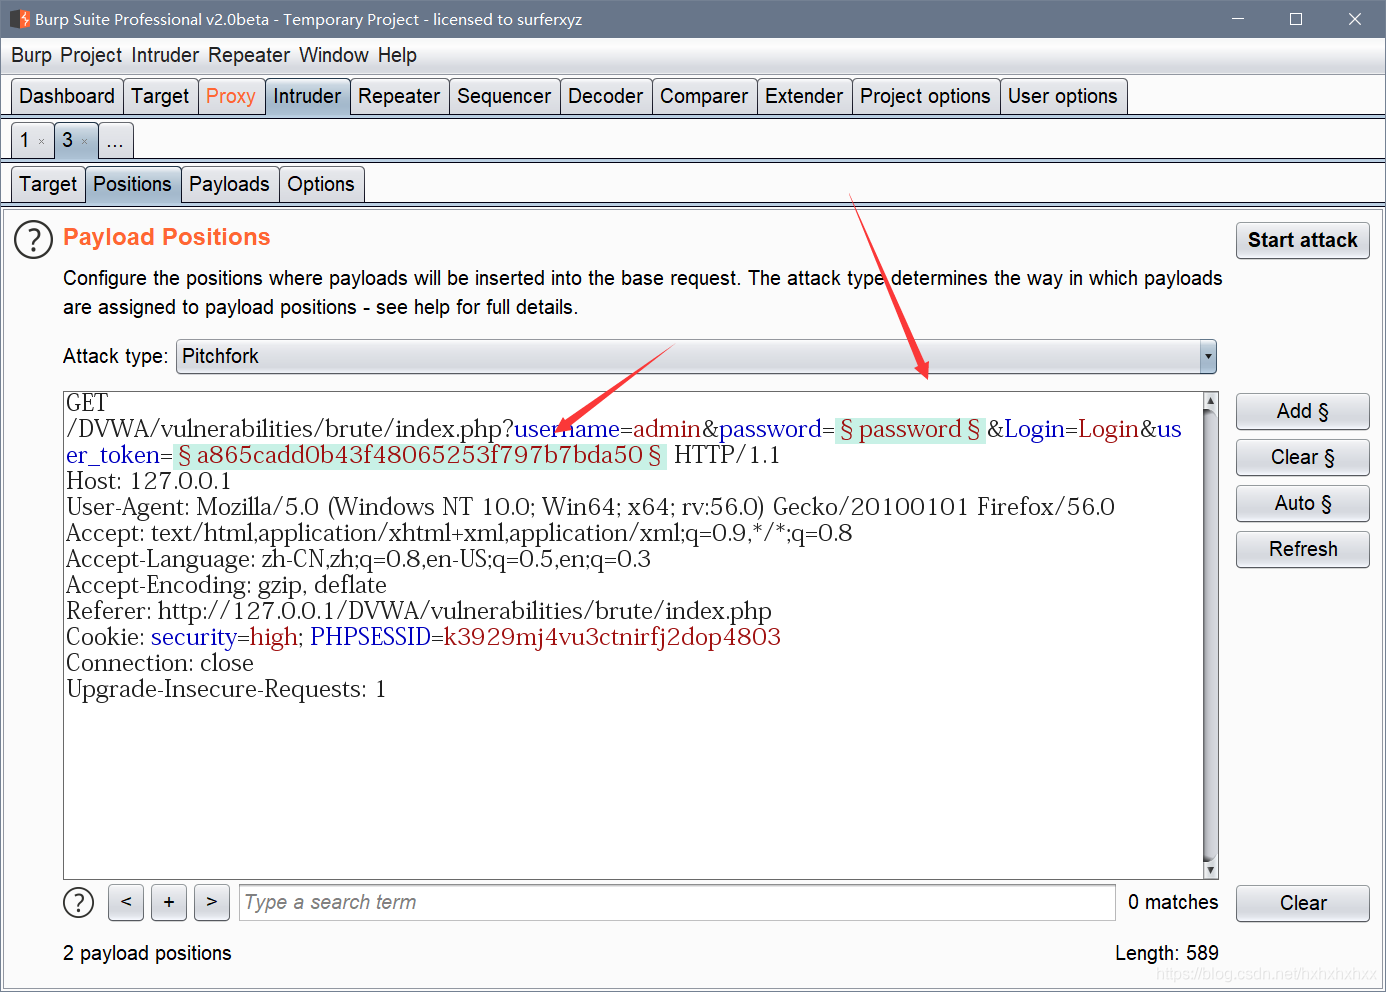Switch to the Comparer tab
The width and height of the screenshot is (1386, 992).
click(704, 96)
